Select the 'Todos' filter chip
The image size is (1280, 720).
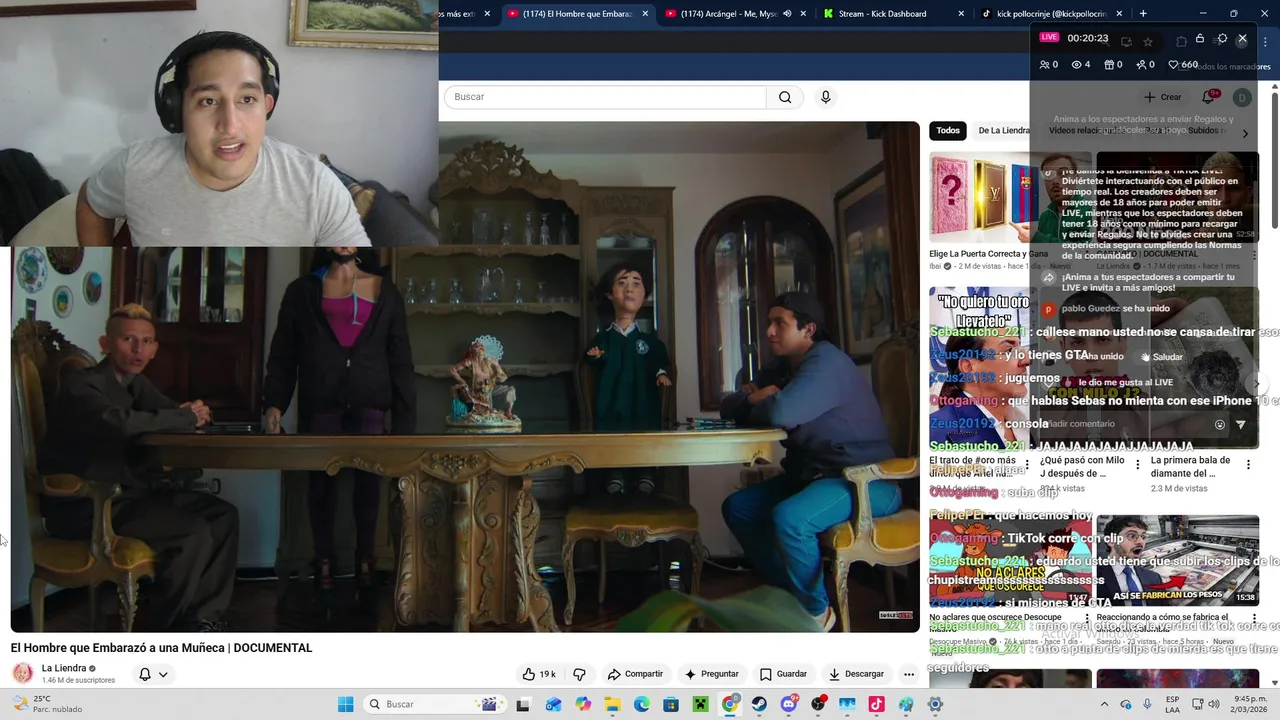(948, 131)
